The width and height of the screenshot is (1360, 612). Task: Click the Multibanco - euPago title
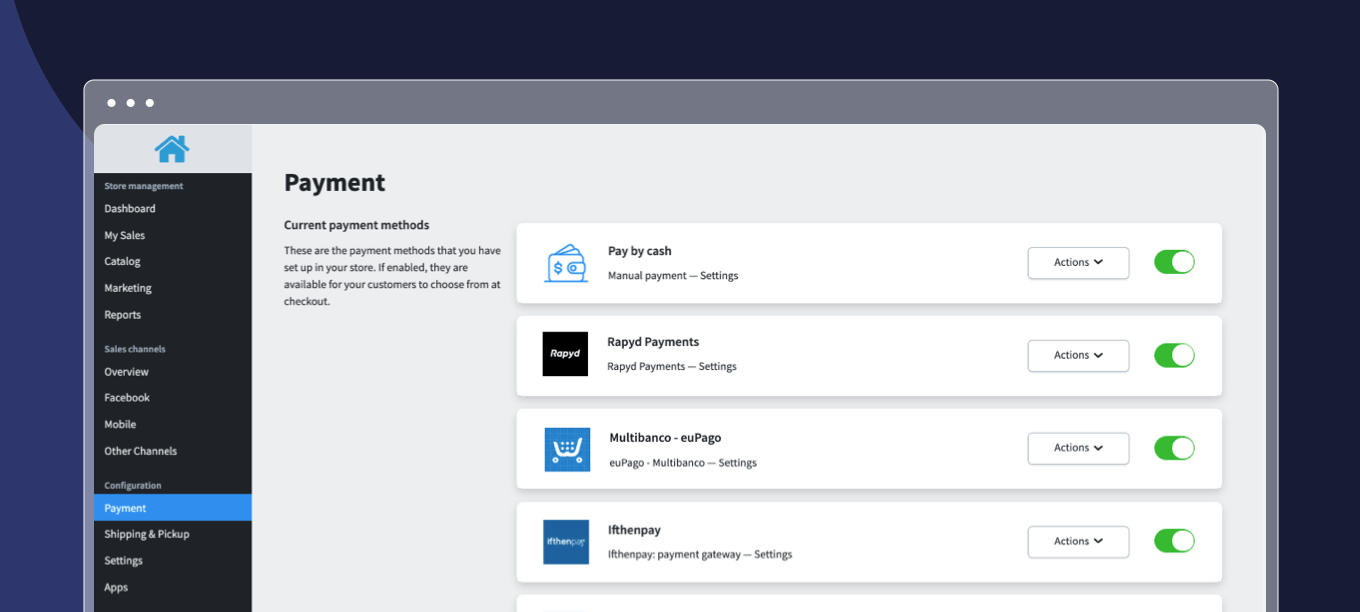click(665, 438)
